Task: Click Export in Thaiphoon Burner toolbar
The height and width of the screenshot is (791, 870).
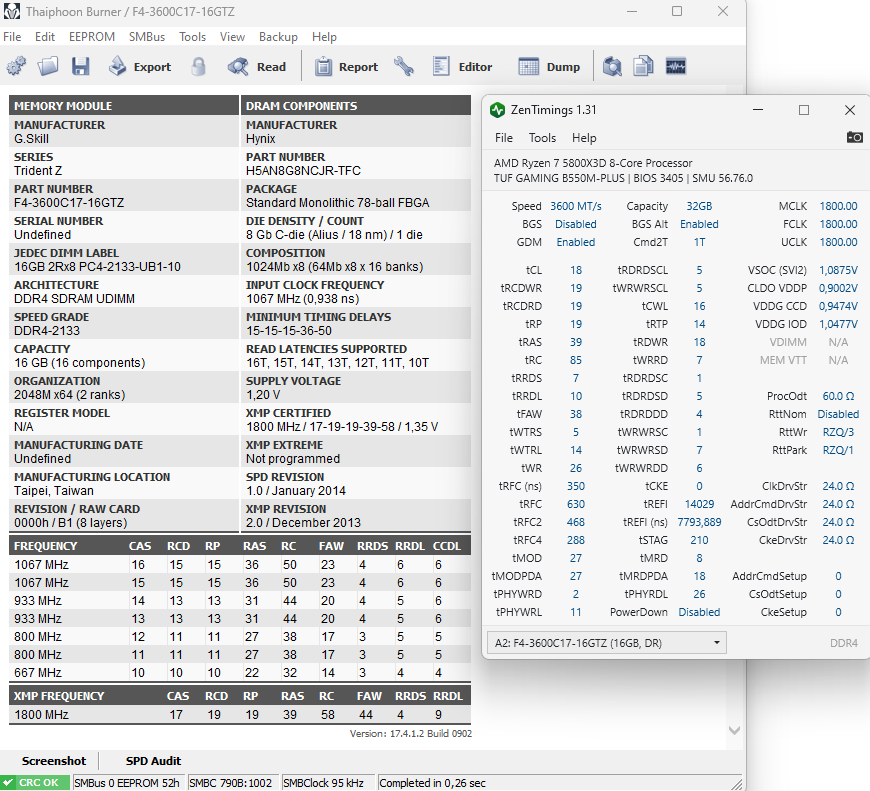Action: point(140,67)
